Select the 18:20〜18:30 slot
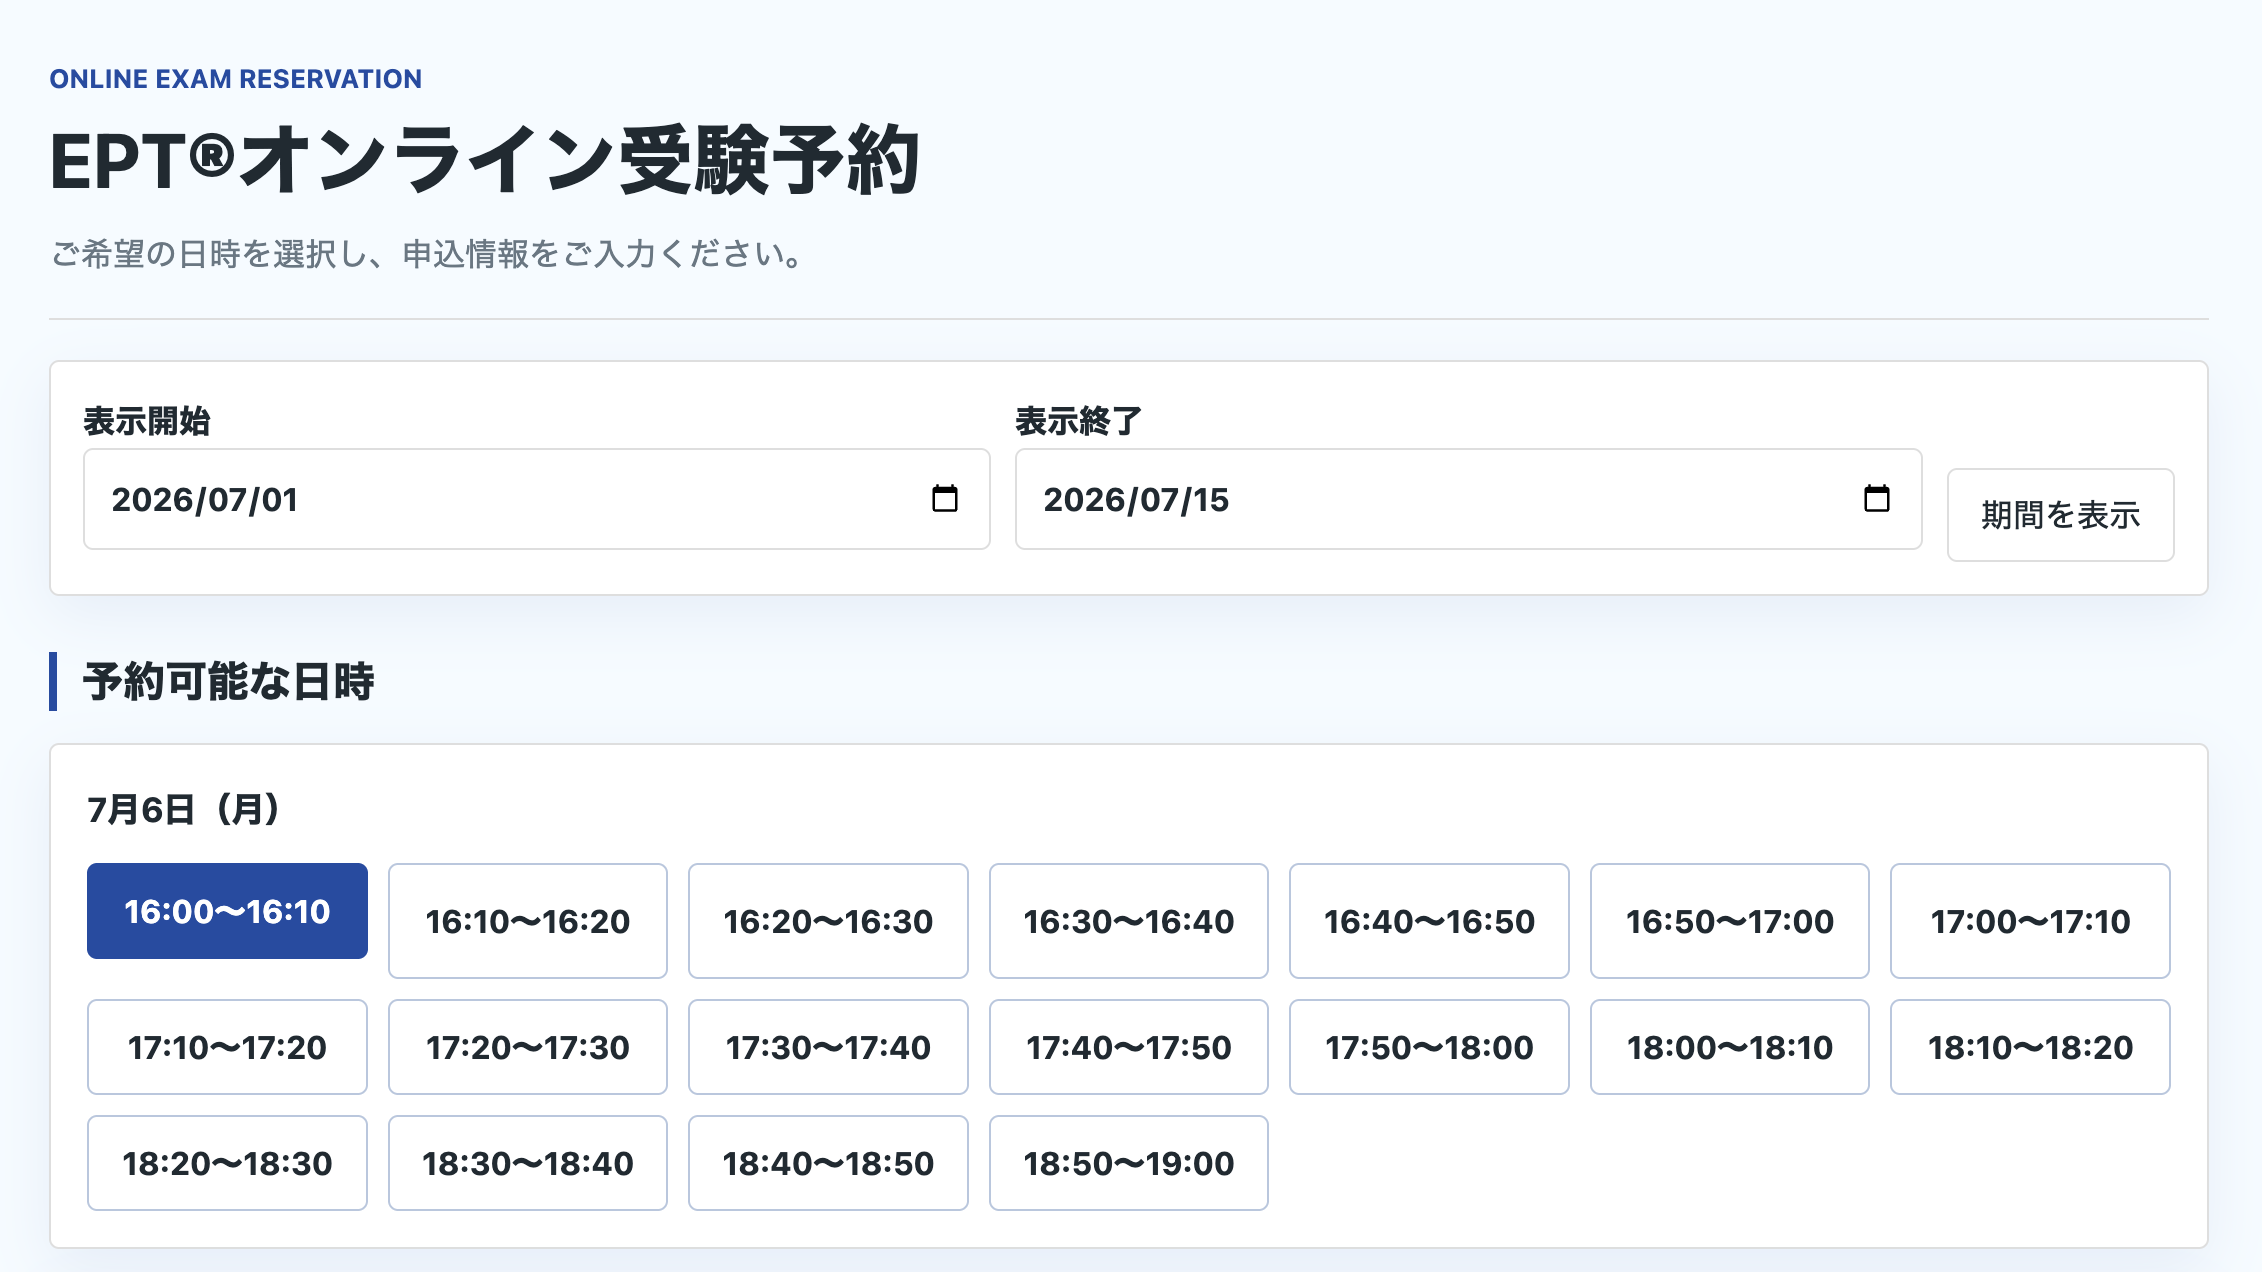 227,1163
